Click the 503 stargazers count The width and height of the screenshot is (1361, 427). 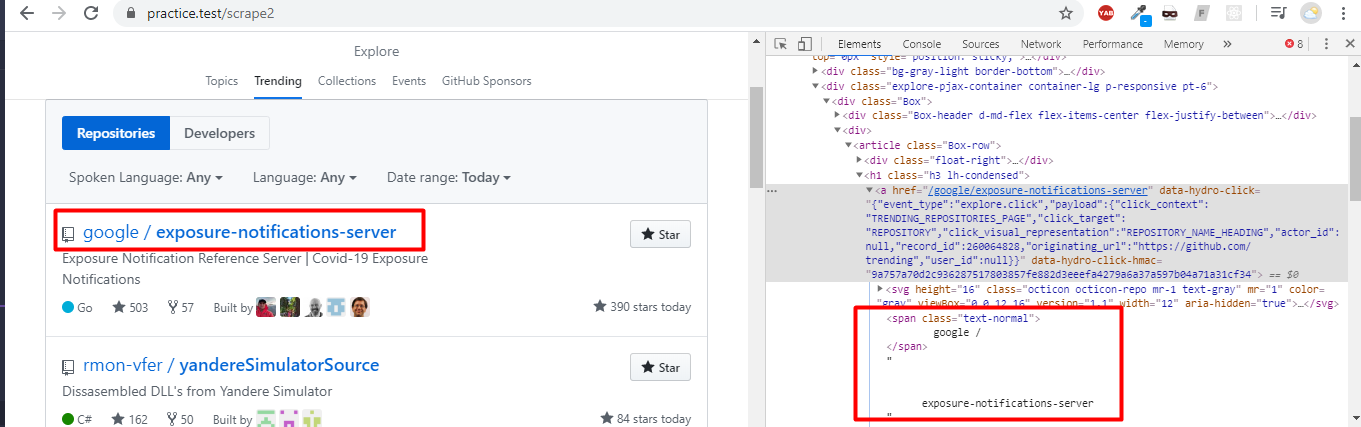130,307
